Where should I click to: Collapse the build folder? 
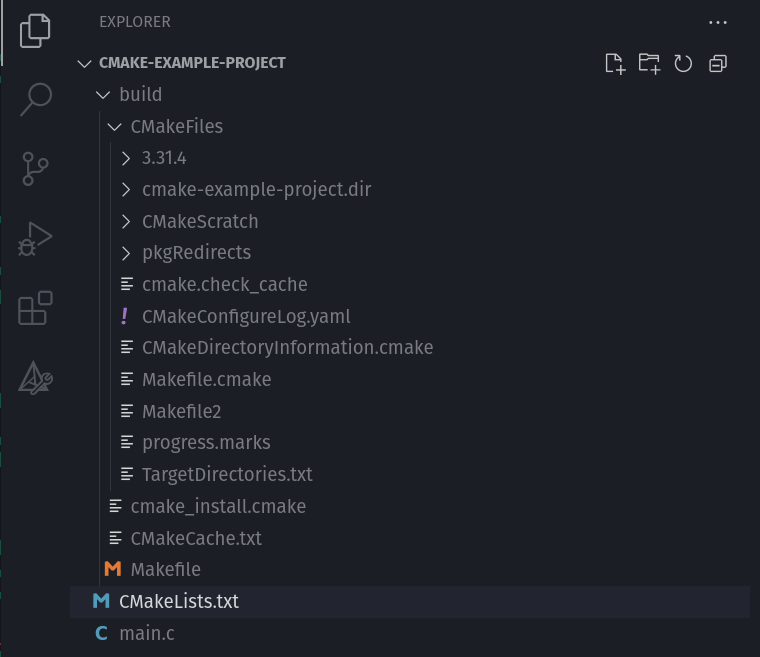(x=140, y=95)
